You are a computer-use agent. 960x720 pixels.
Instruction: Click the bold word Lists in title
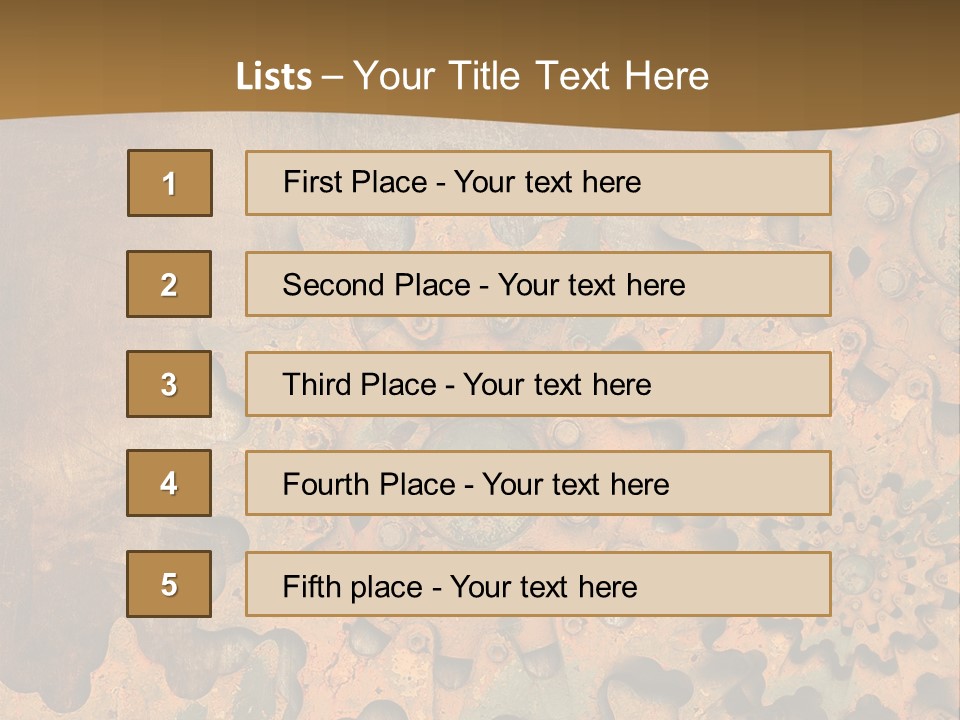[274, 76]
